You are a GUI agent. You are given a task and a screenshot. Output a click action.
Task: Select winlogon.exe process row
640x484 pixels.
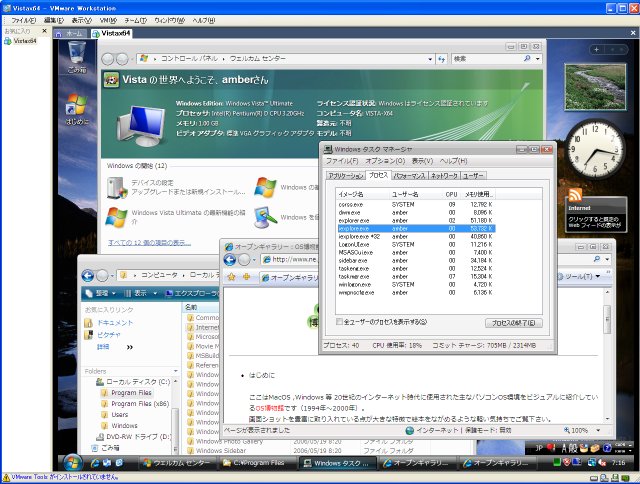point(416,284)
